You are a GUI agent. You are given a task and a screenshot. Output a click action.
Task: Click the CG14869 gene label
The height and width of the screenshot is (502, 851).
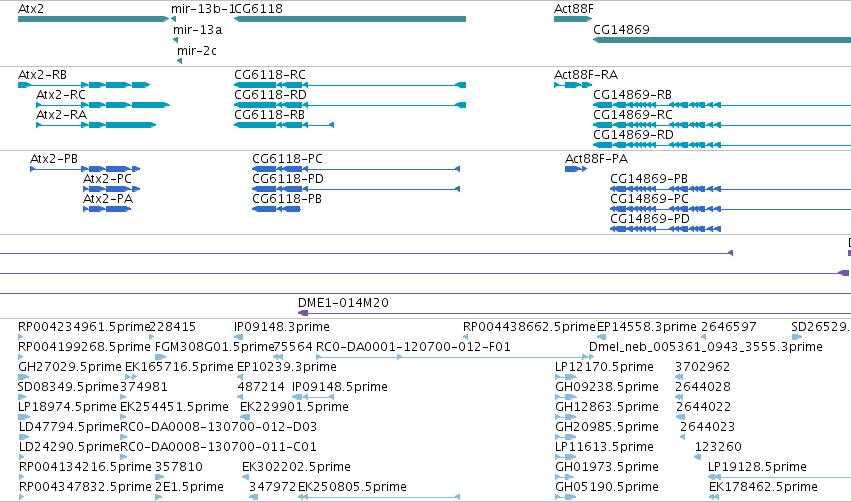621,29
